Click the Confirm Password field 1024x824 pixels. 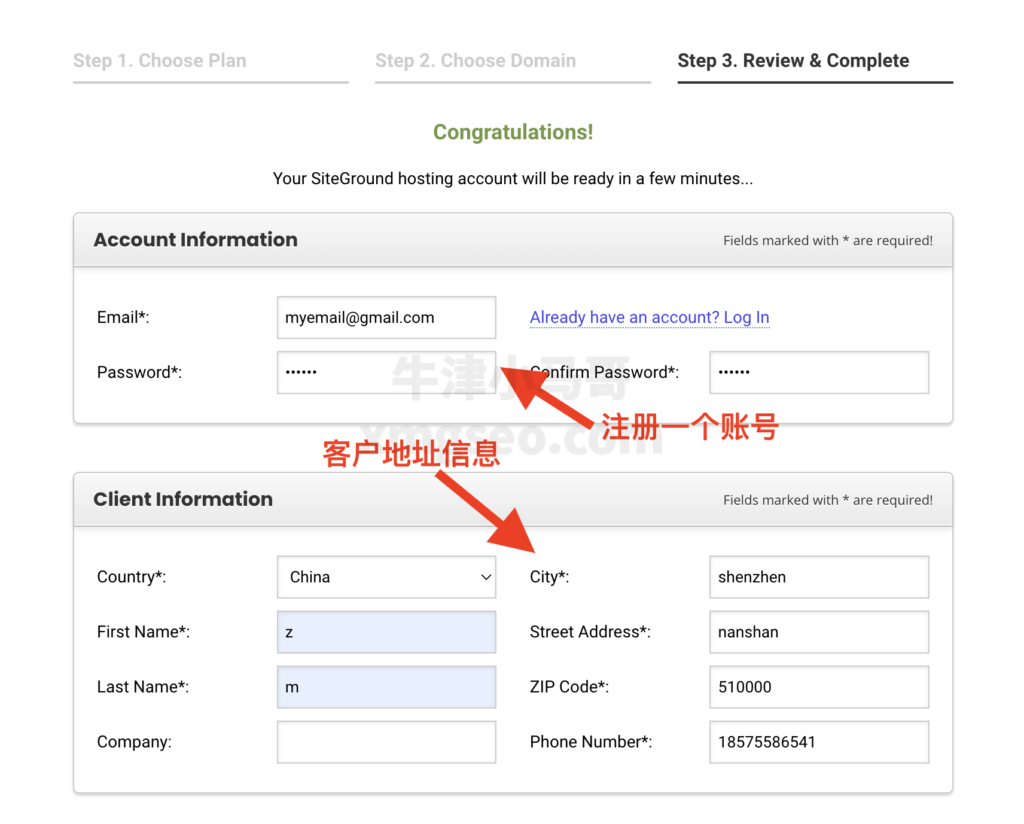tap(819, 373)
